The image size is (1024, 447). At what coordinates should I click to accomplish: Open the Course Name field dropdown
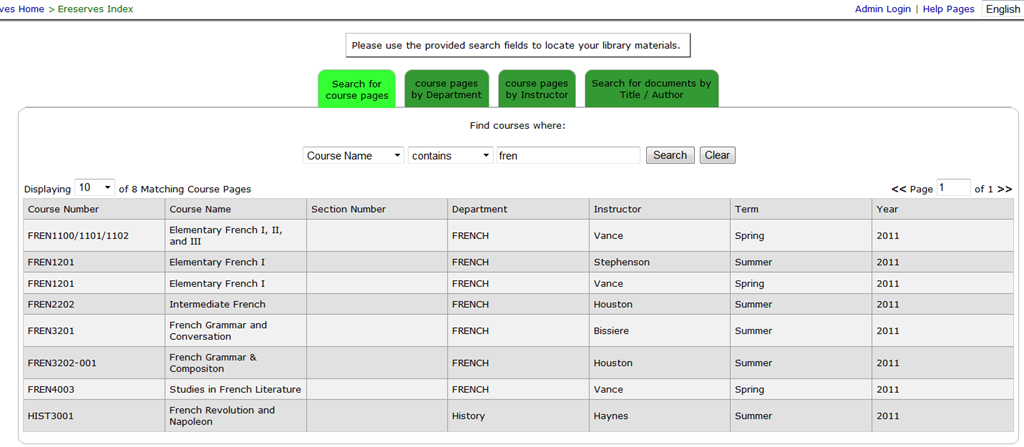(353, 156)
